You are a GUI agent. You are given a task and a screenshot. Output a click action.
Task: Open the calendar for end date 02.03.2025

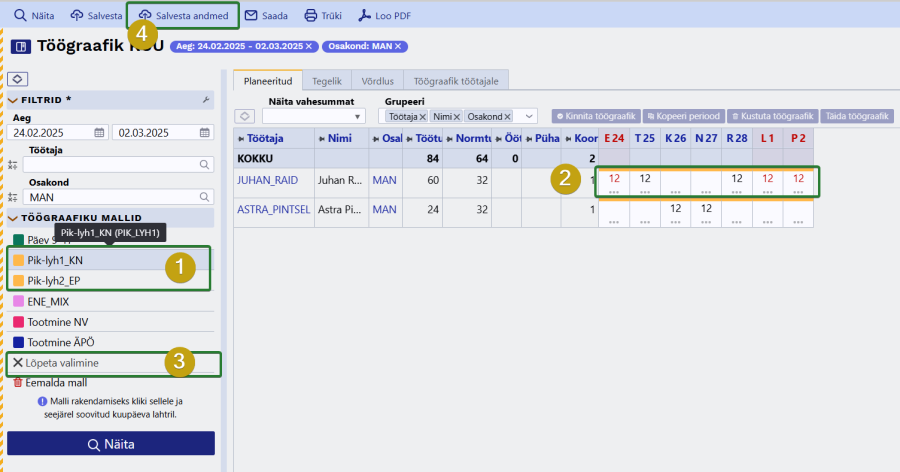click(204, 133)
